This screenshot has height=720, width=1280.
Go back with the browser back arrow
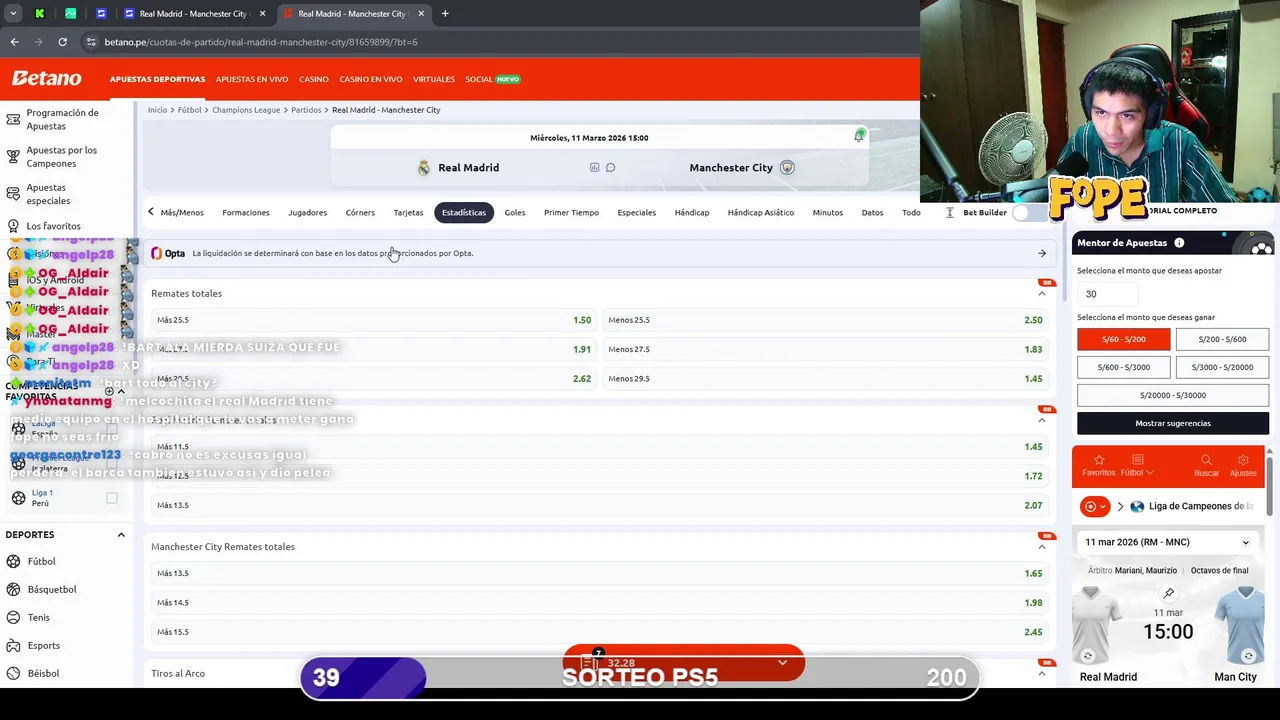14,42
